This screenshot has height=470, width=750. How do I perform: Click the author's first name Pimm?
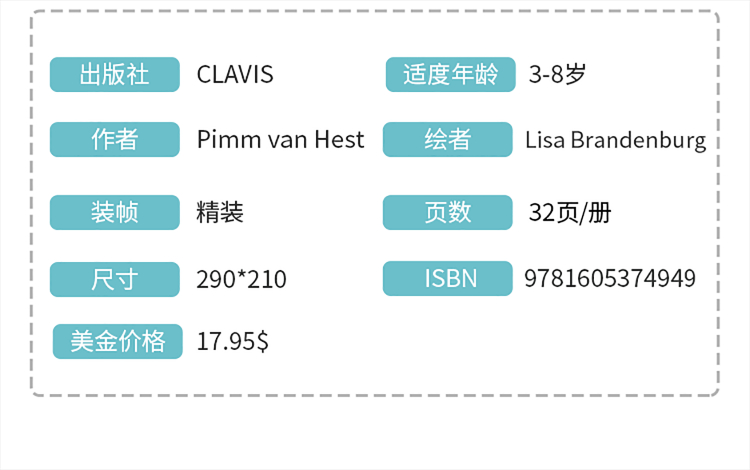226,139
